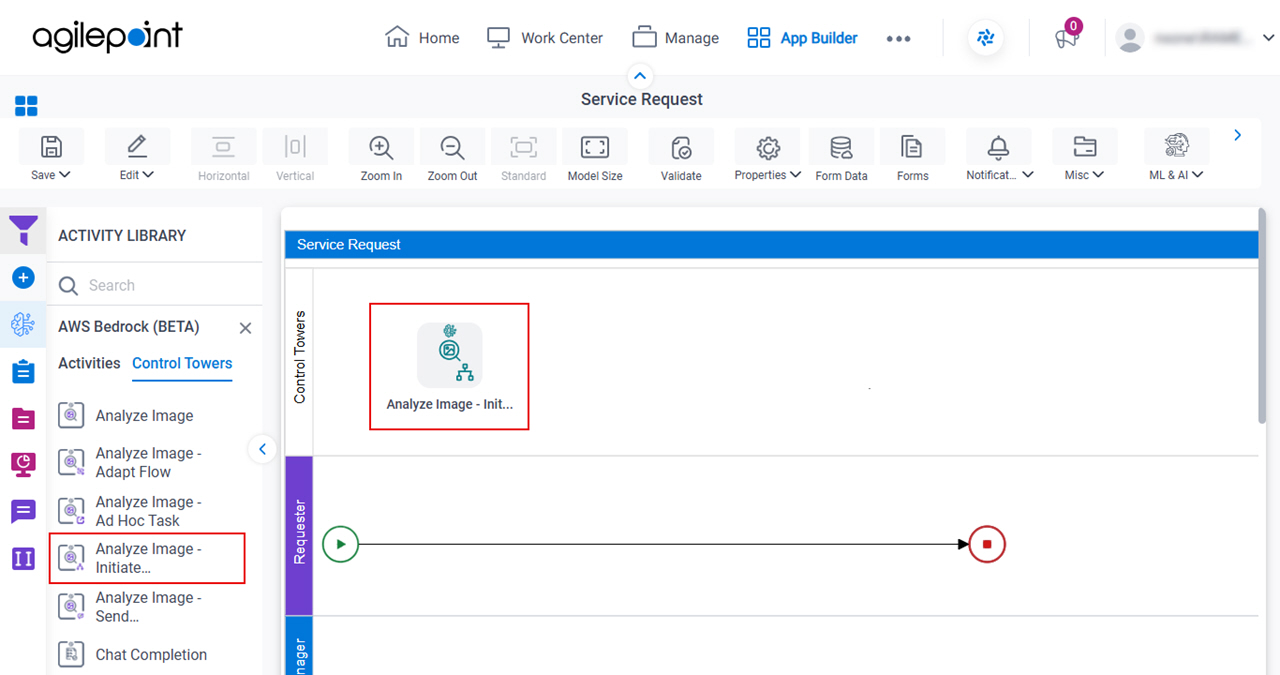Viewport: 1280px width, 675px height.
Task: Click the four-square grid icon below the logo
Action: [26, 106]
